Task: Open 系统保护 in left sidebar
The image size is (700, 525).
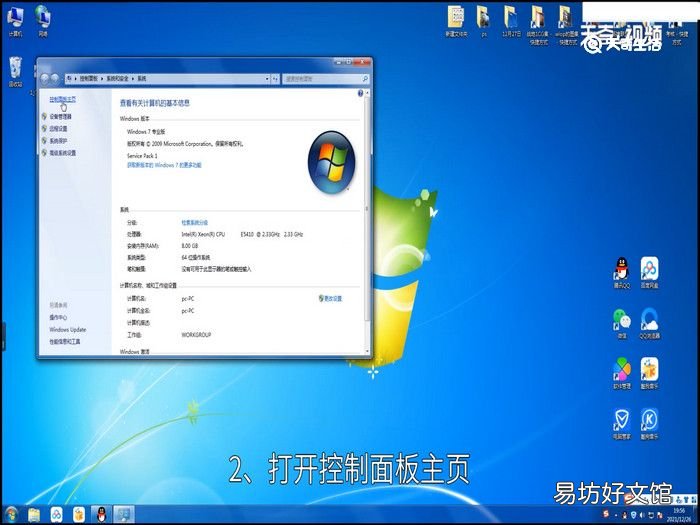Action: click(58, 141)
